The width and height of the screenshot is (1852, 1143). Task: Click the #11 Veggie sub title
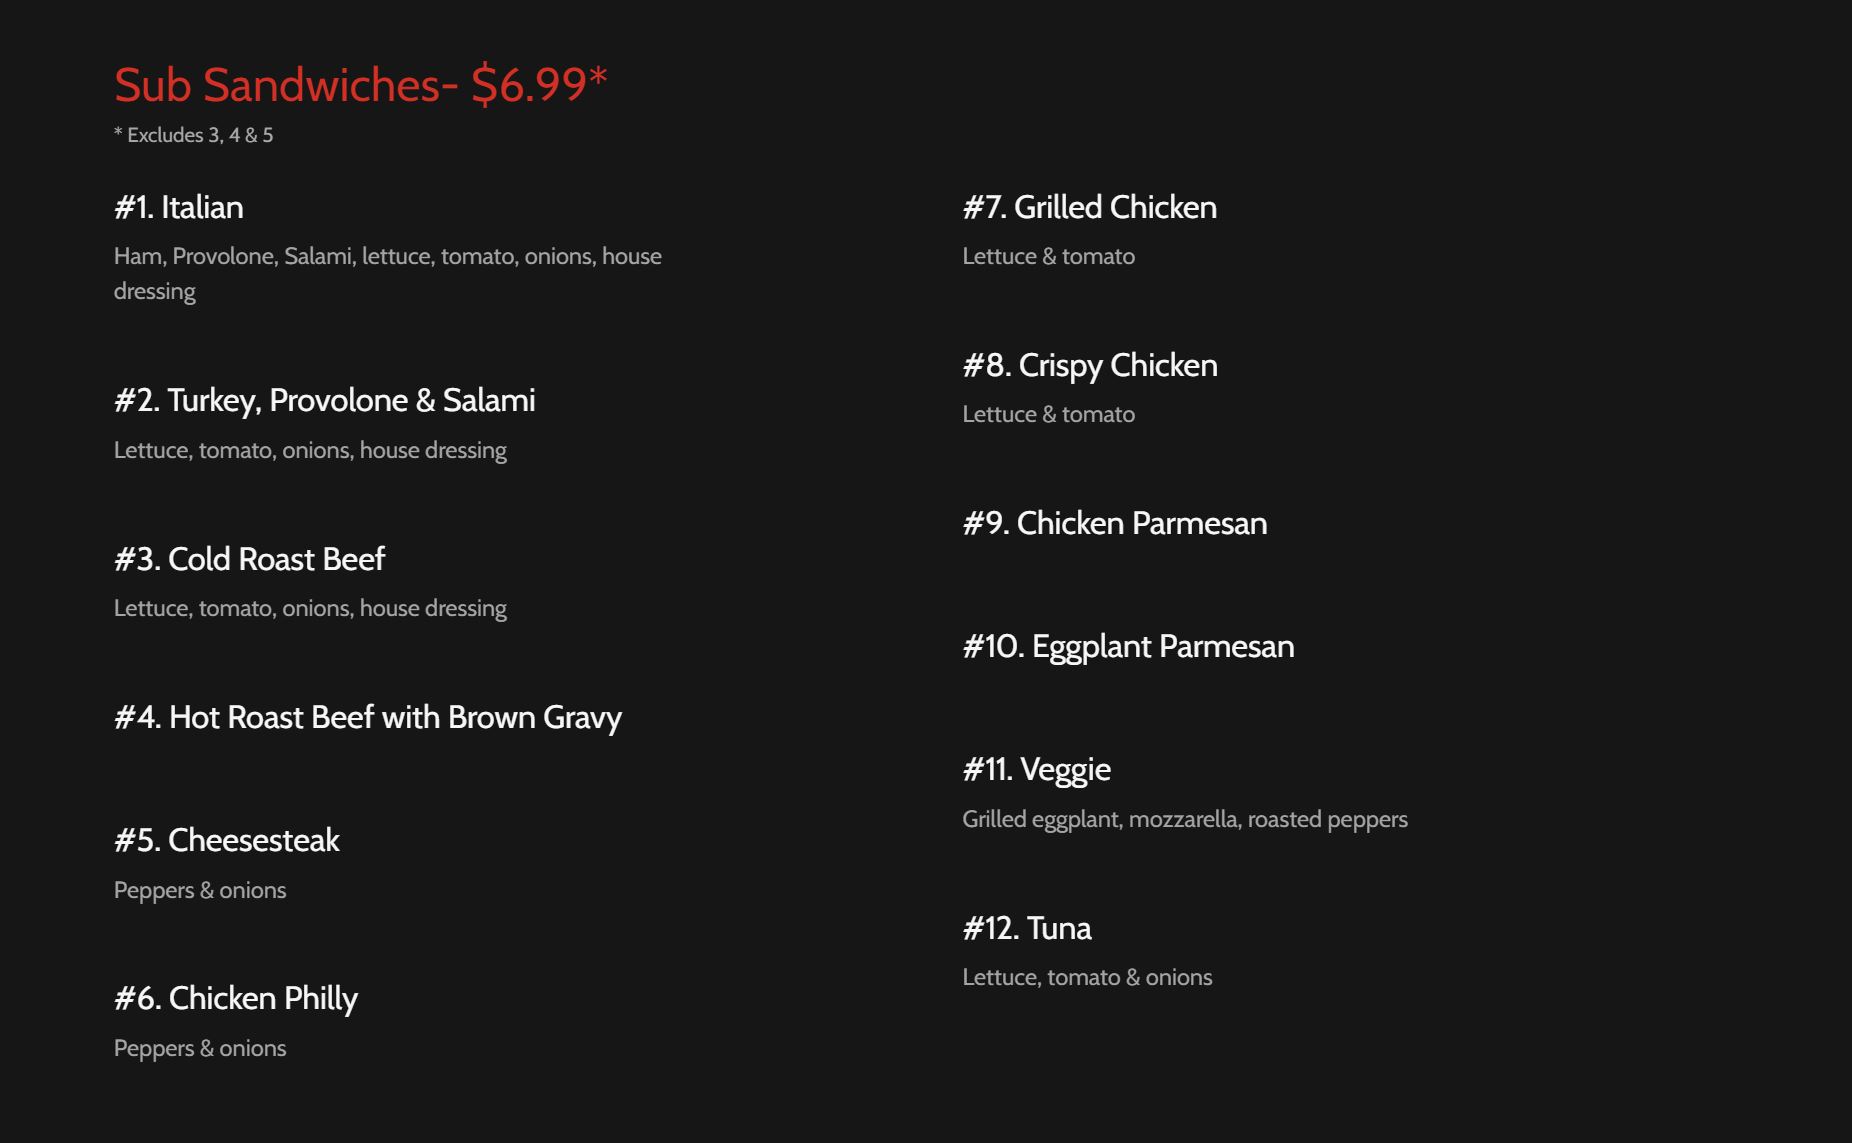click(x=1036, y=769)
